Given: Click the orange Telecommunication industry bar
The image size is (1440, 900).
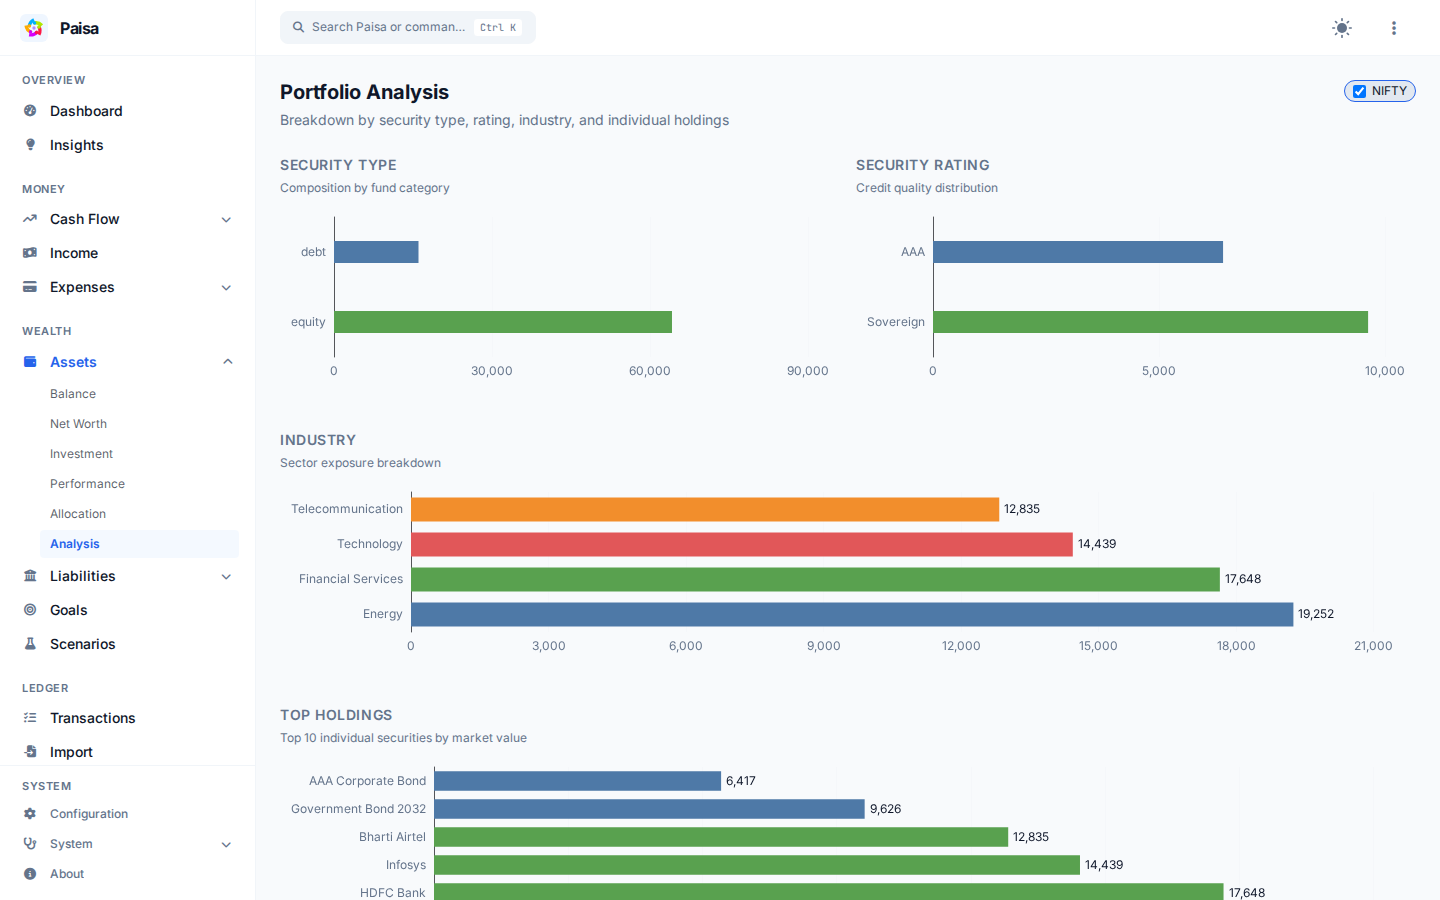Looking at the screenshot, I should [705, 509].
